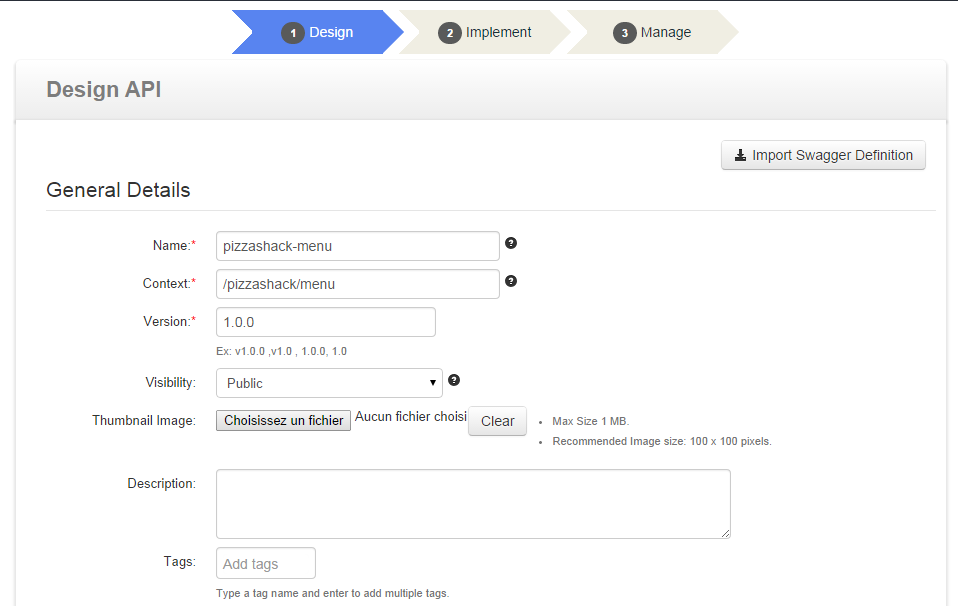Screen dimensions: 958x606
Task: Click the help icon next to Visibility dropdown
Action: (x=454, y=380)
